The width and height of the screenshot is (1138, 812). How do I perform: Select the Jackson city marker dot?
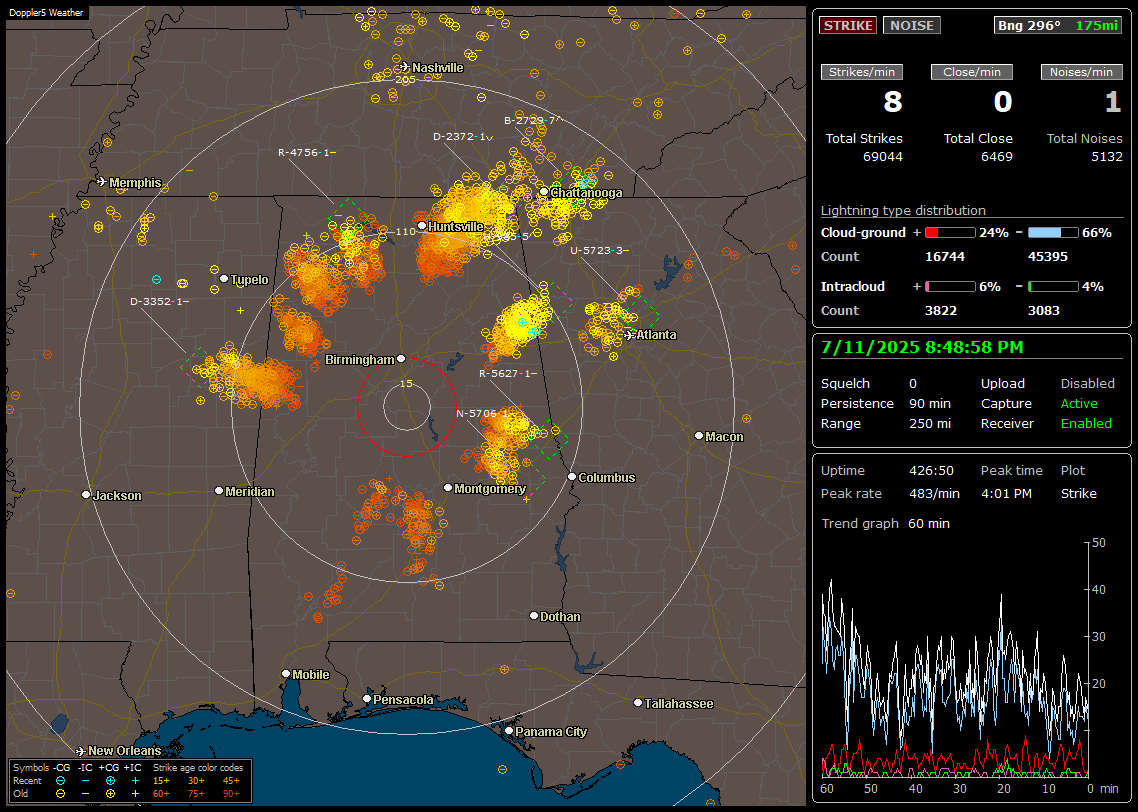pyautogui.click(x=86, y=494)
